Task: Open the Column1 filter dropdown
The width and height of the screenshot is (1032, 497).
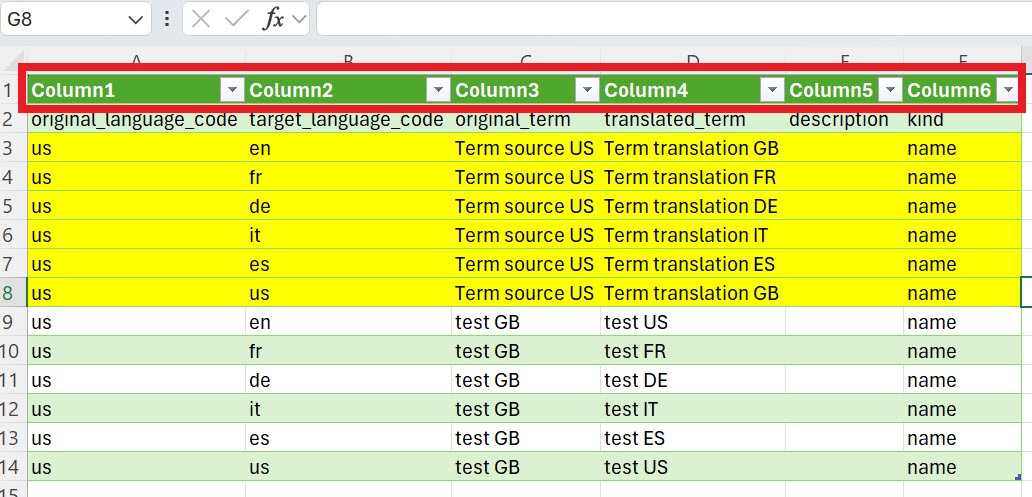Action: pyautogui.click(x=231, y=91)
